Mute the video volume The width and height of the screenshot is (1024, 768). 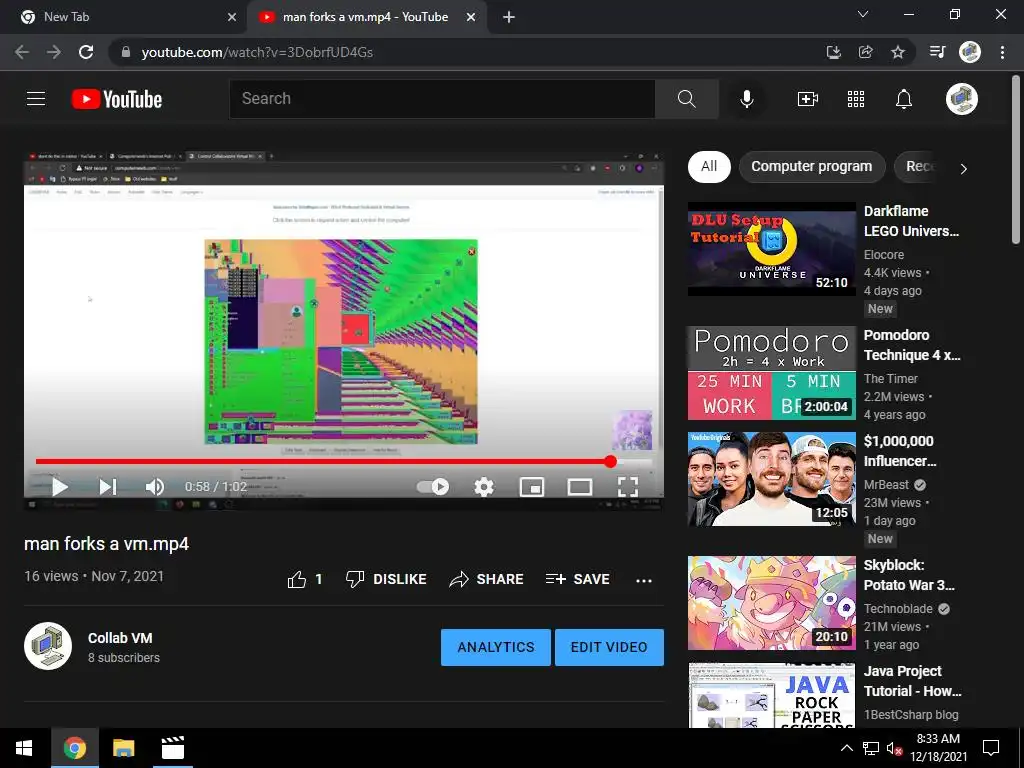click(x=155, y=487)
